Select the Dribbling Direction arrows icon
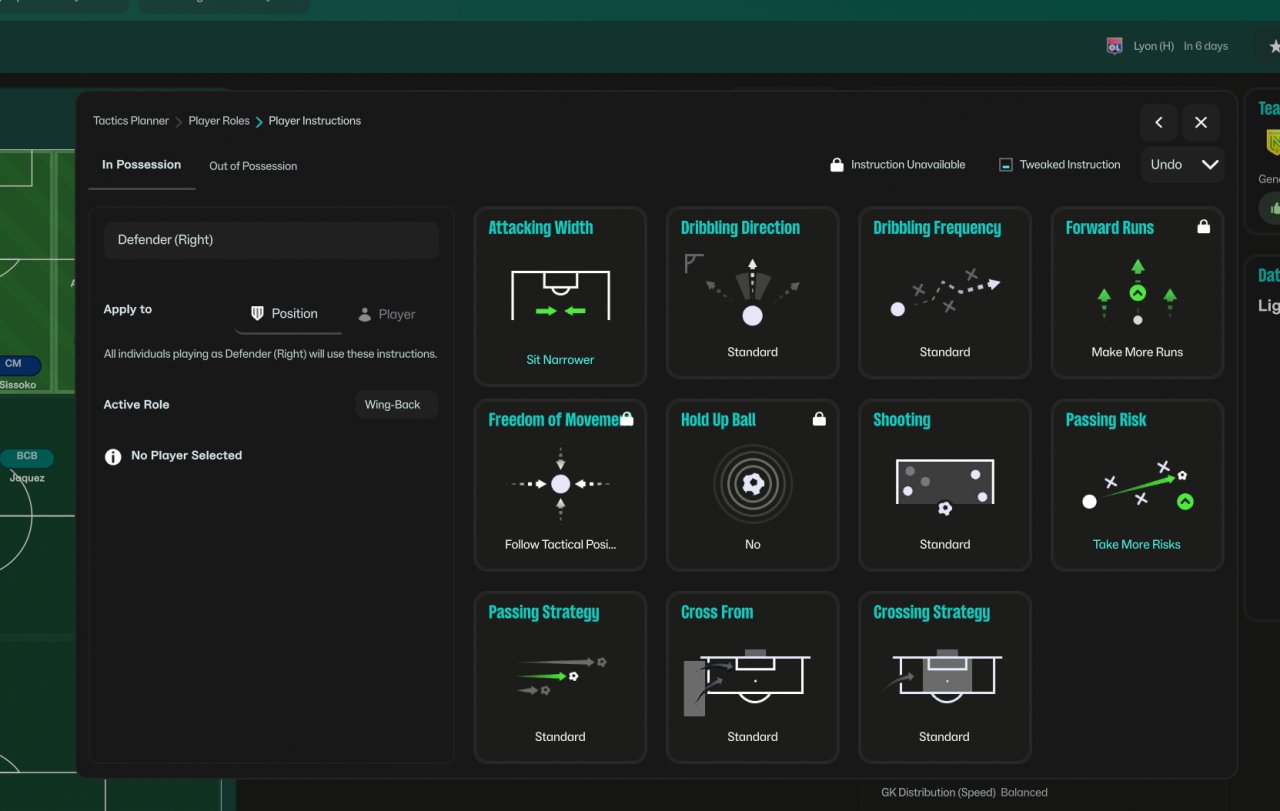The image size is (1280, 811). (752, 291)
